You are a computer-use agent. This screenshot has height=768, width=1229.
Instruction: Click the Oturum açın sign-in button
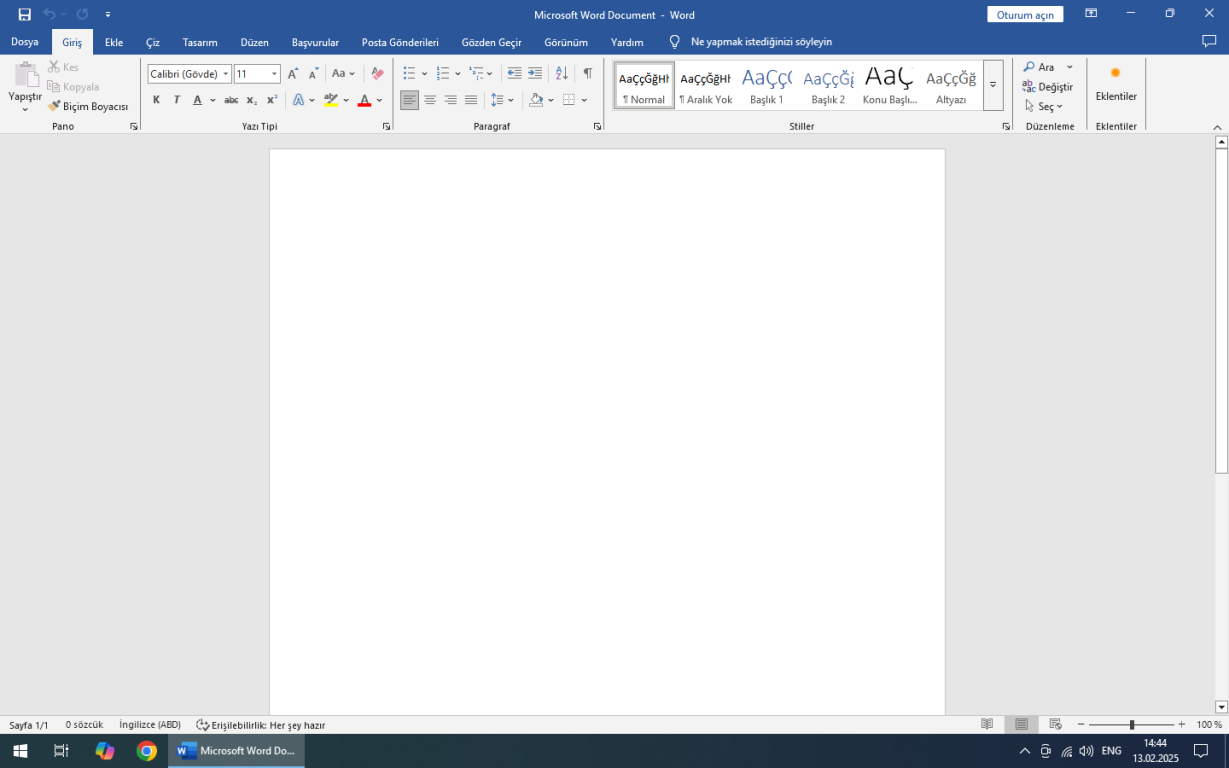click(1025, 15)
